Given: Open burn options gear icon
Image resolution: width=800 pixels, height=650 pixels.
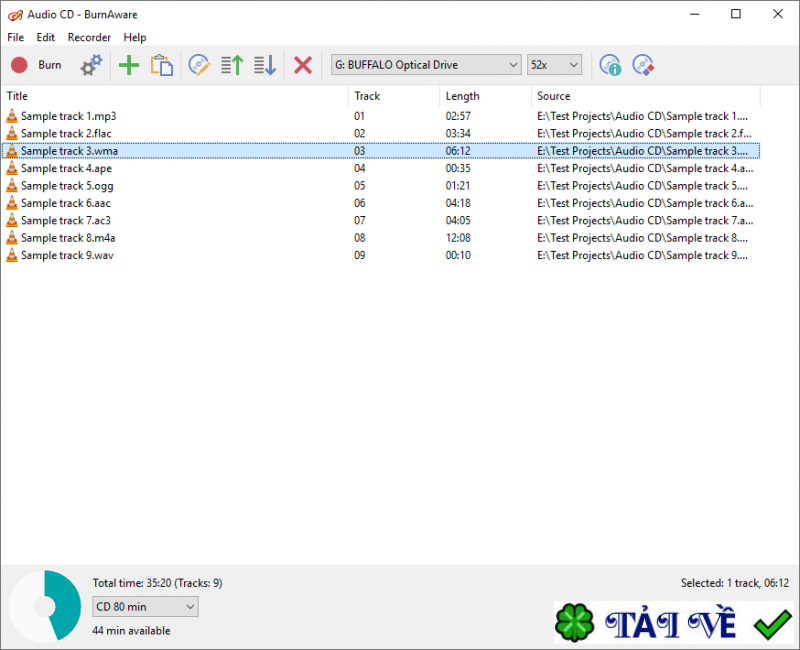Looking at the screenshot, I should coord(91,65).
